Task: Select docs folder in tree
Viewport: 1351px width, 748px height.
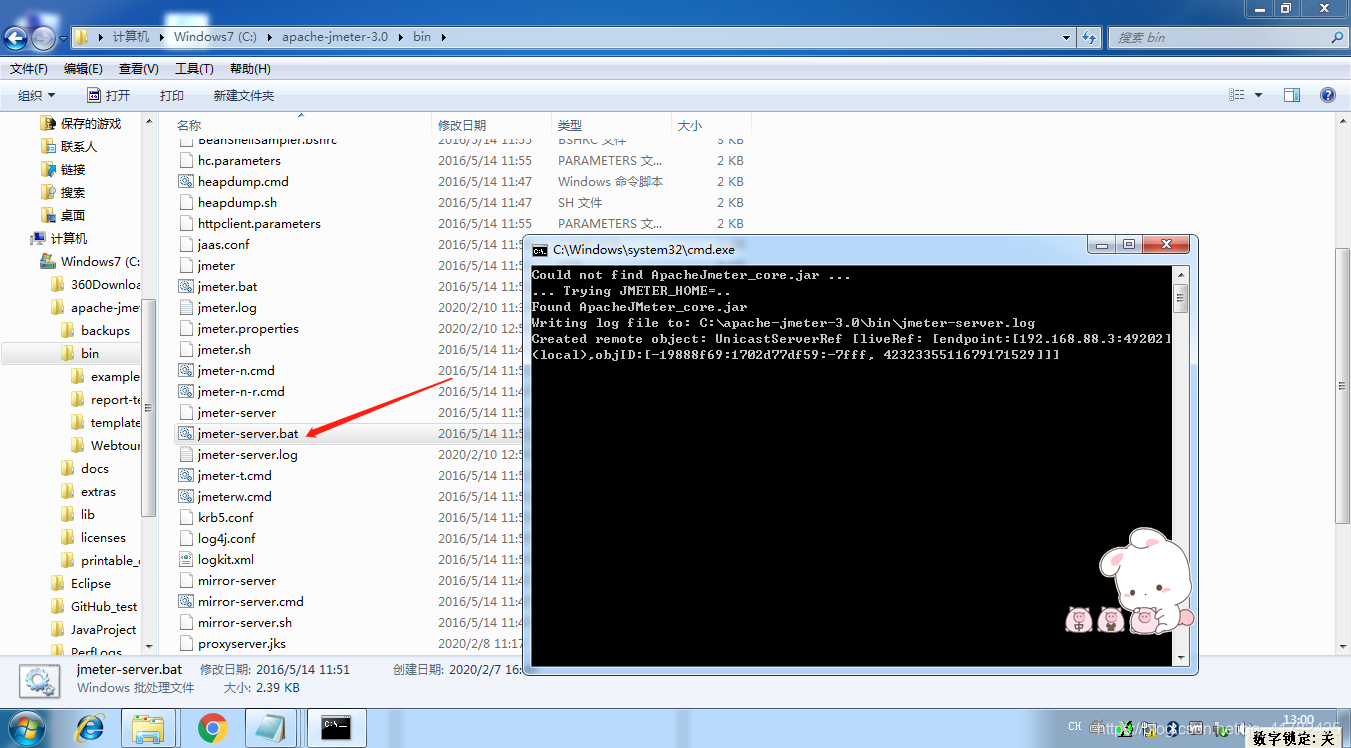Action: coord(95,468)
